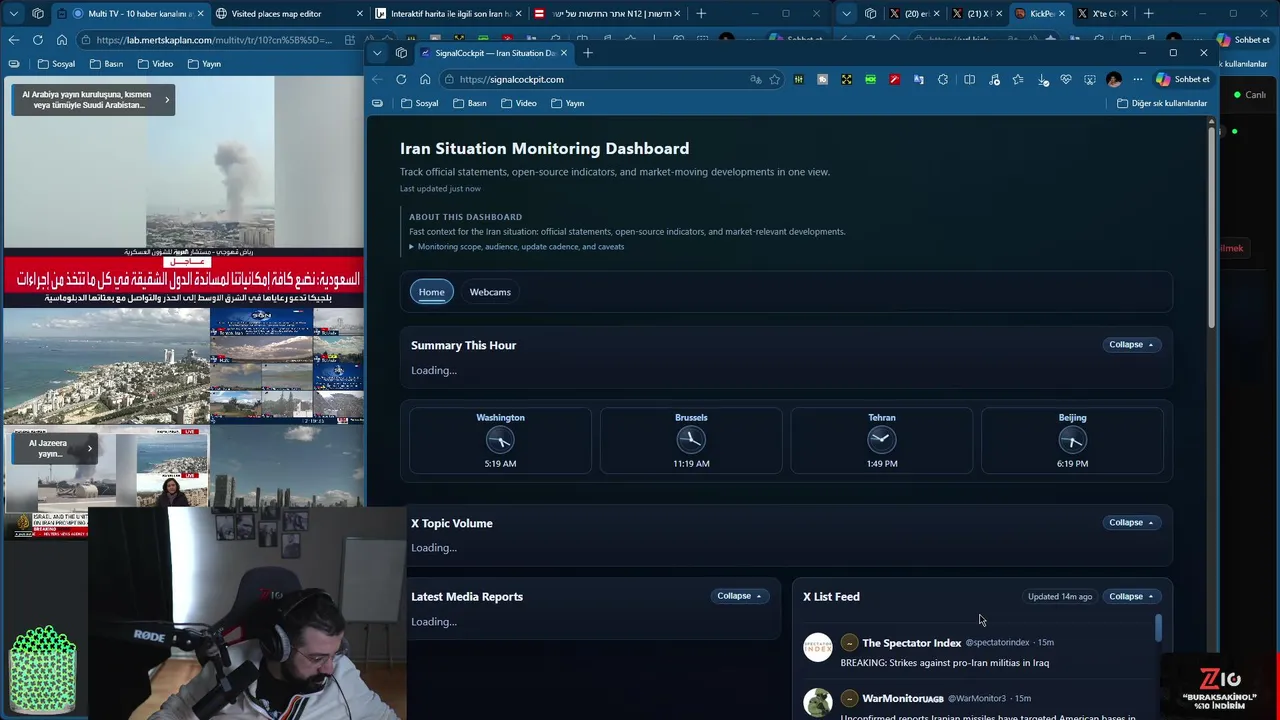Open the equalizer extension icon

click(798, 79)
